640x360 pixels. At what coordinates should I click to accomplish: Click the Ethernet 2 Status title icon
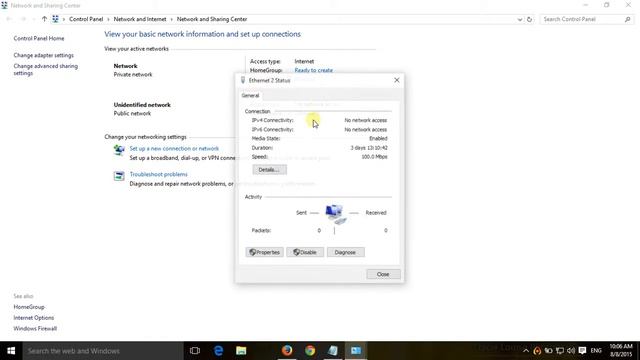click(243, 80)
